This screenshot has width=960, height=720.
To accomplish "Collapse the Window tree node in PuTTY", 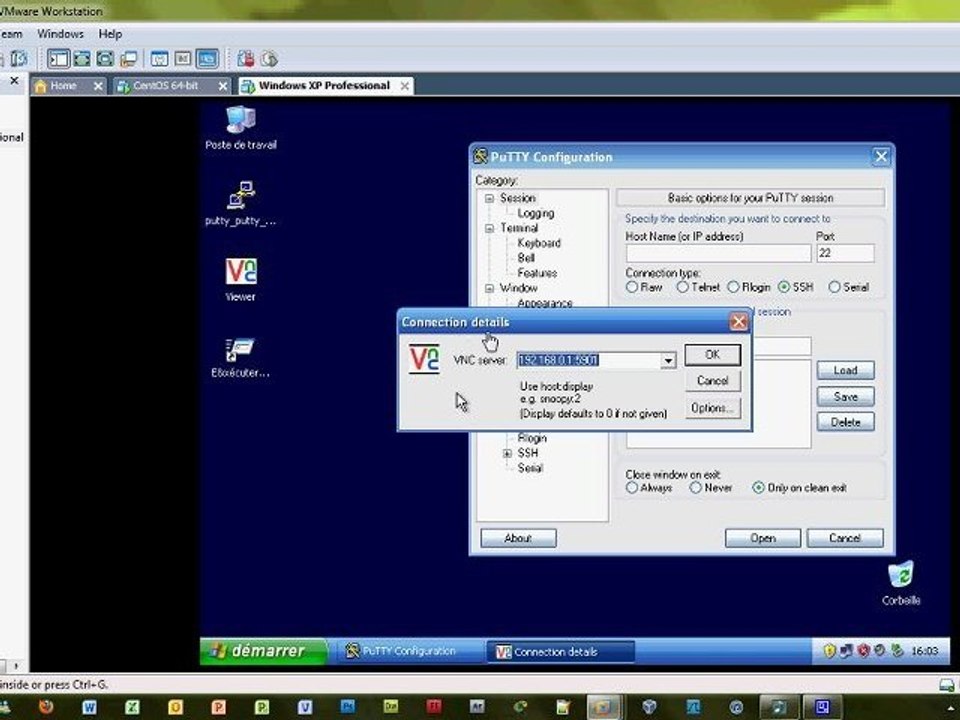I will pos(489,288).
